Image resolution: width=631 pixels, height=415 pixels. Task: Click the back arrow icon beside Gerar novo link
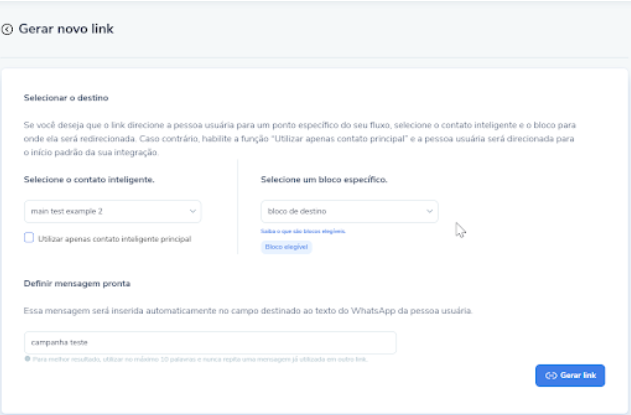pos(8,30)
